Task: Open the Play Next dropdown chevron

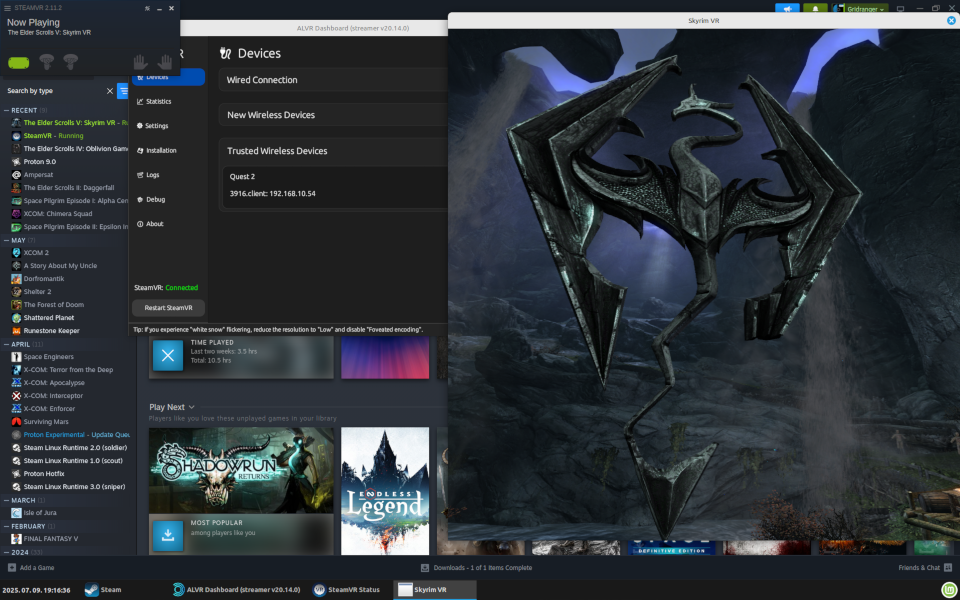Action: (x=192, y=407)
